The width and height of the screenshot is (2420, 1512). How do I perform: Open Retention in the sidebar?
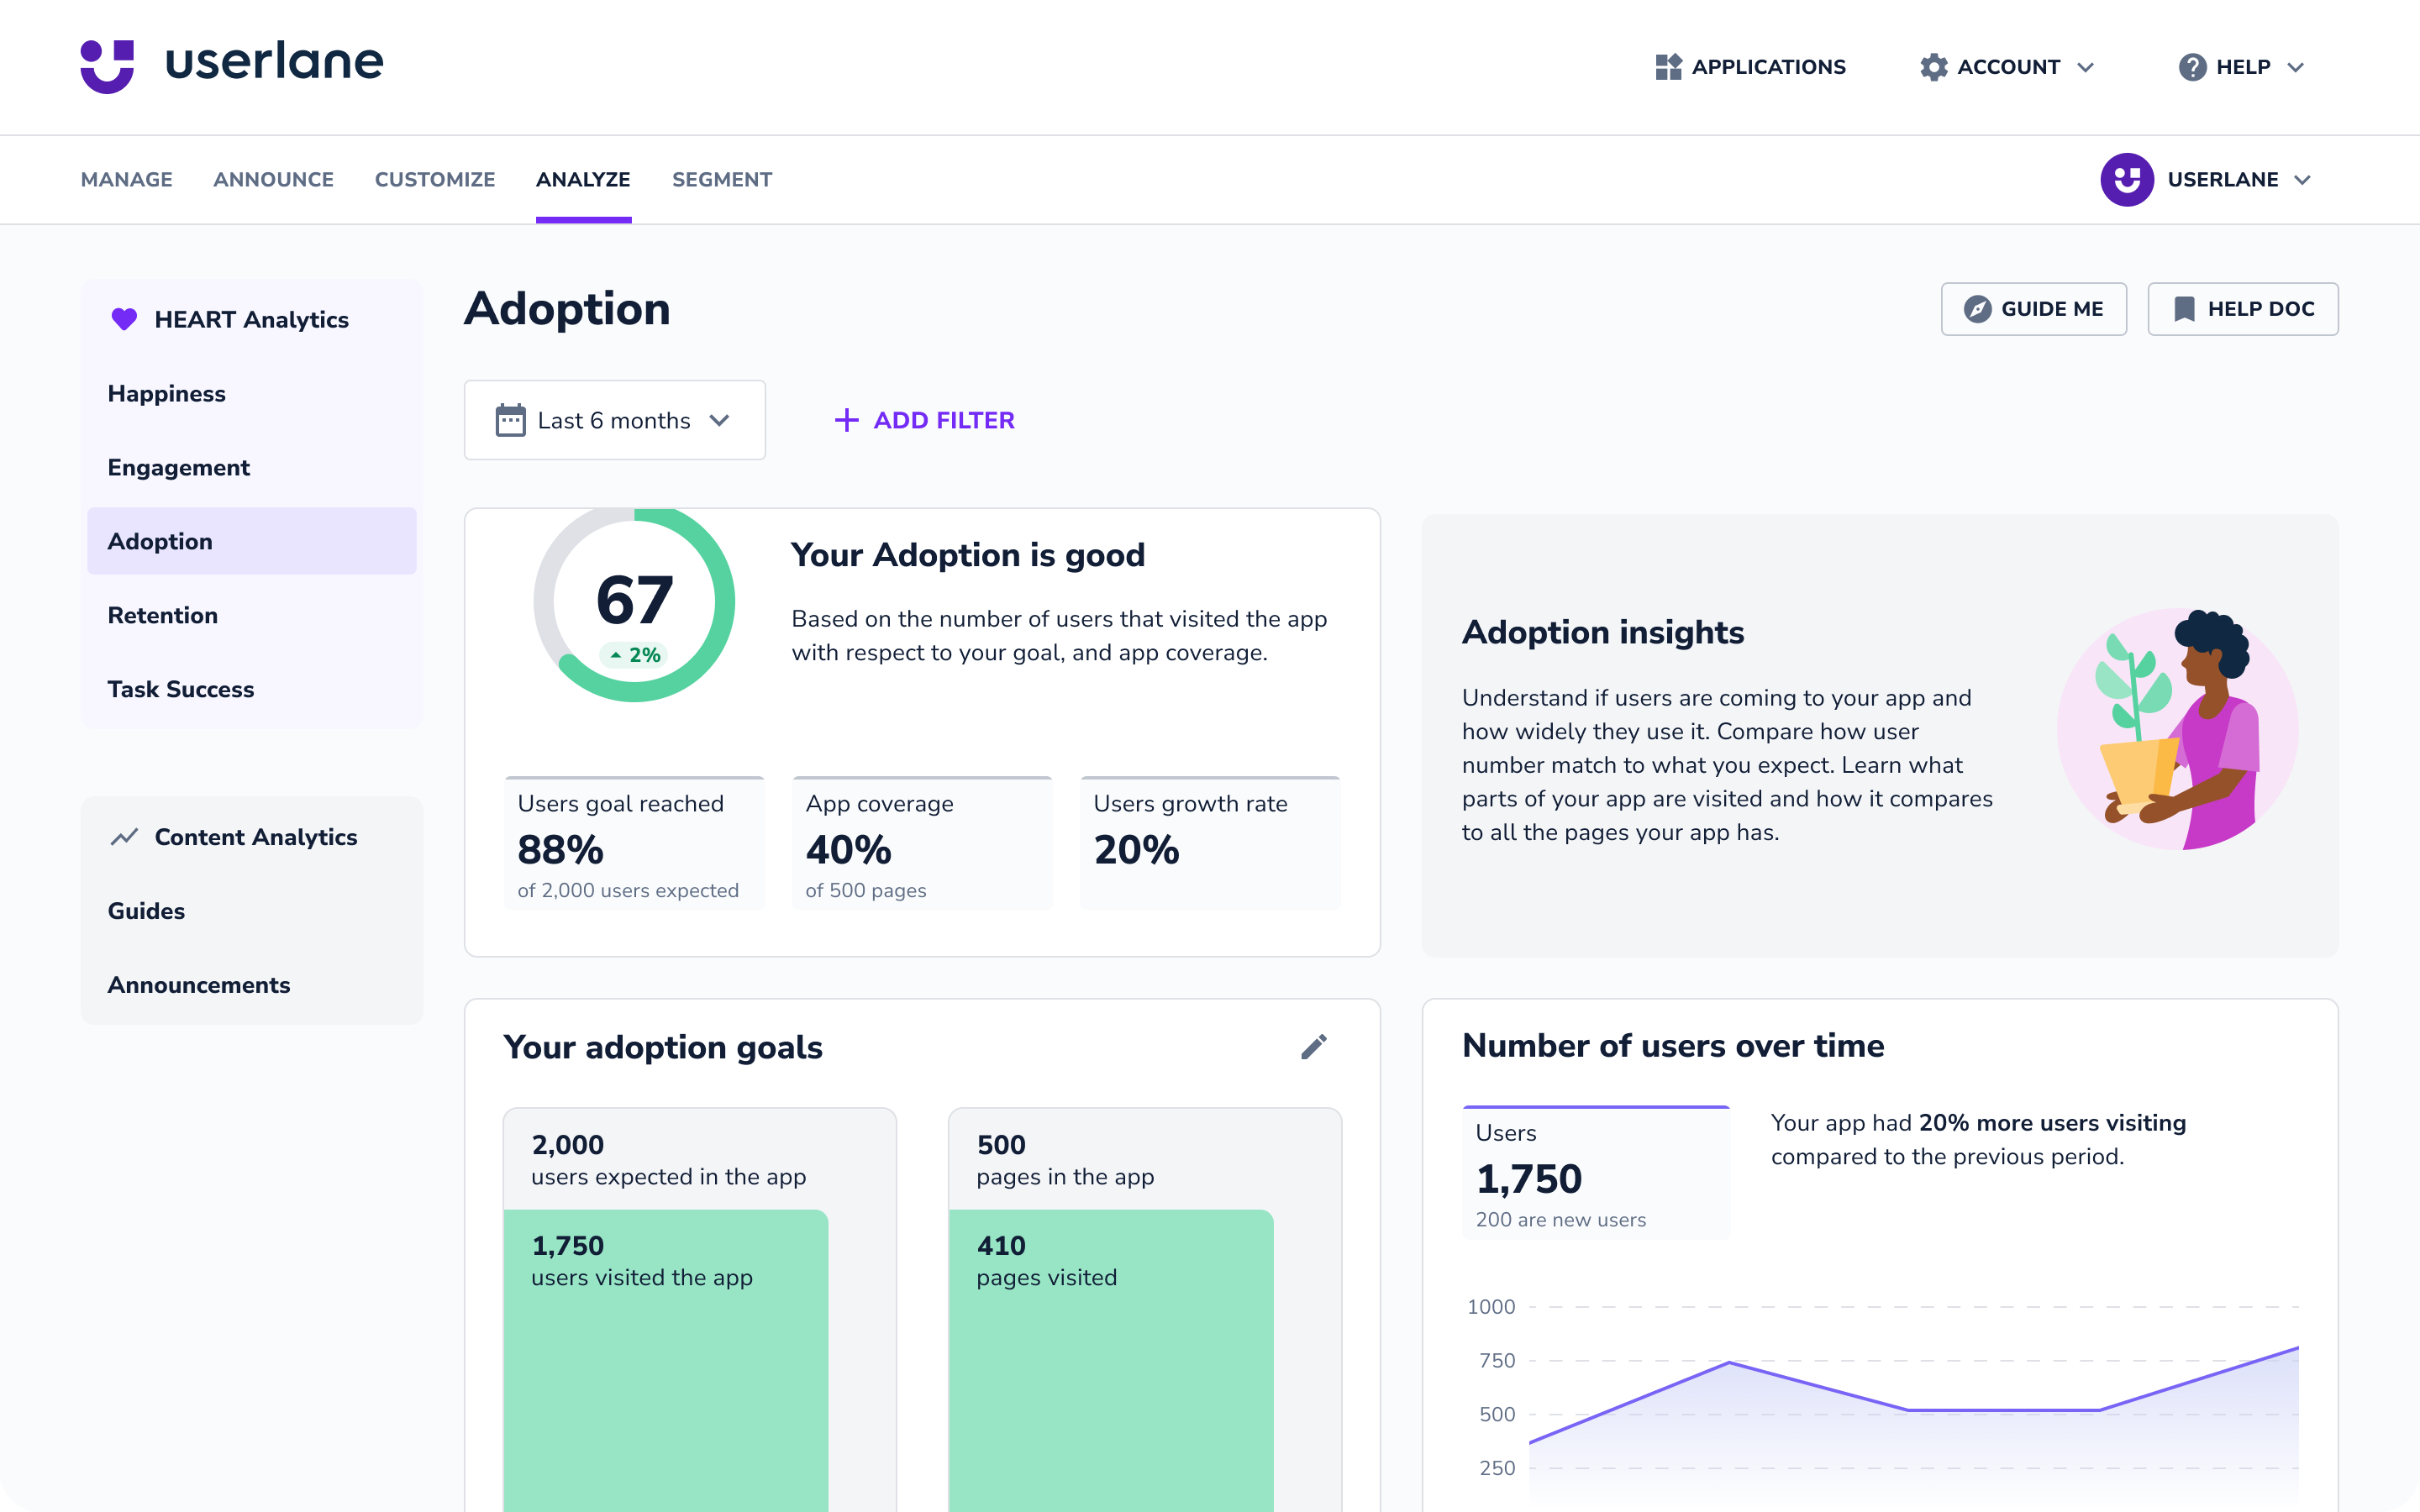(x=163, y=615)
